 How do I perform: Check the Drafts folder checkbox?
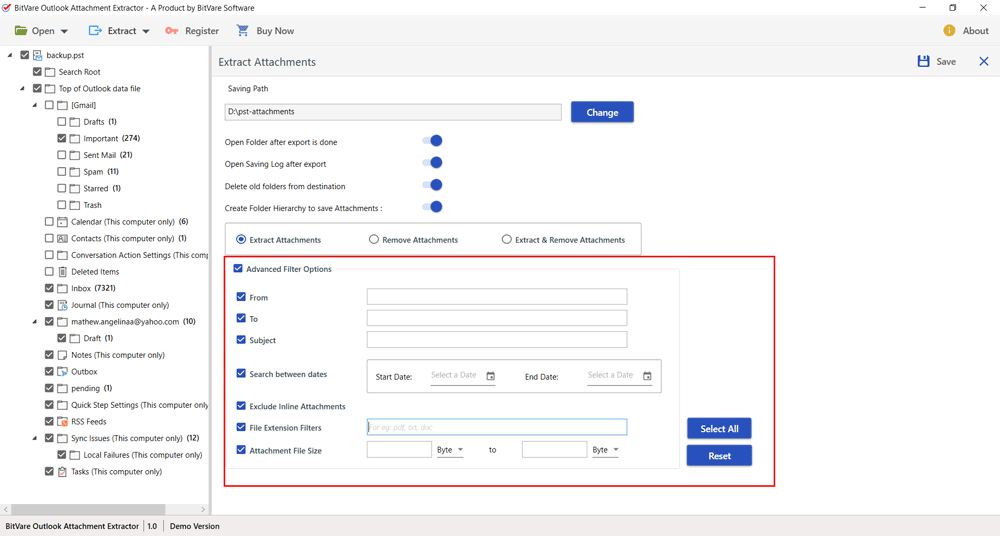(62, 122)
